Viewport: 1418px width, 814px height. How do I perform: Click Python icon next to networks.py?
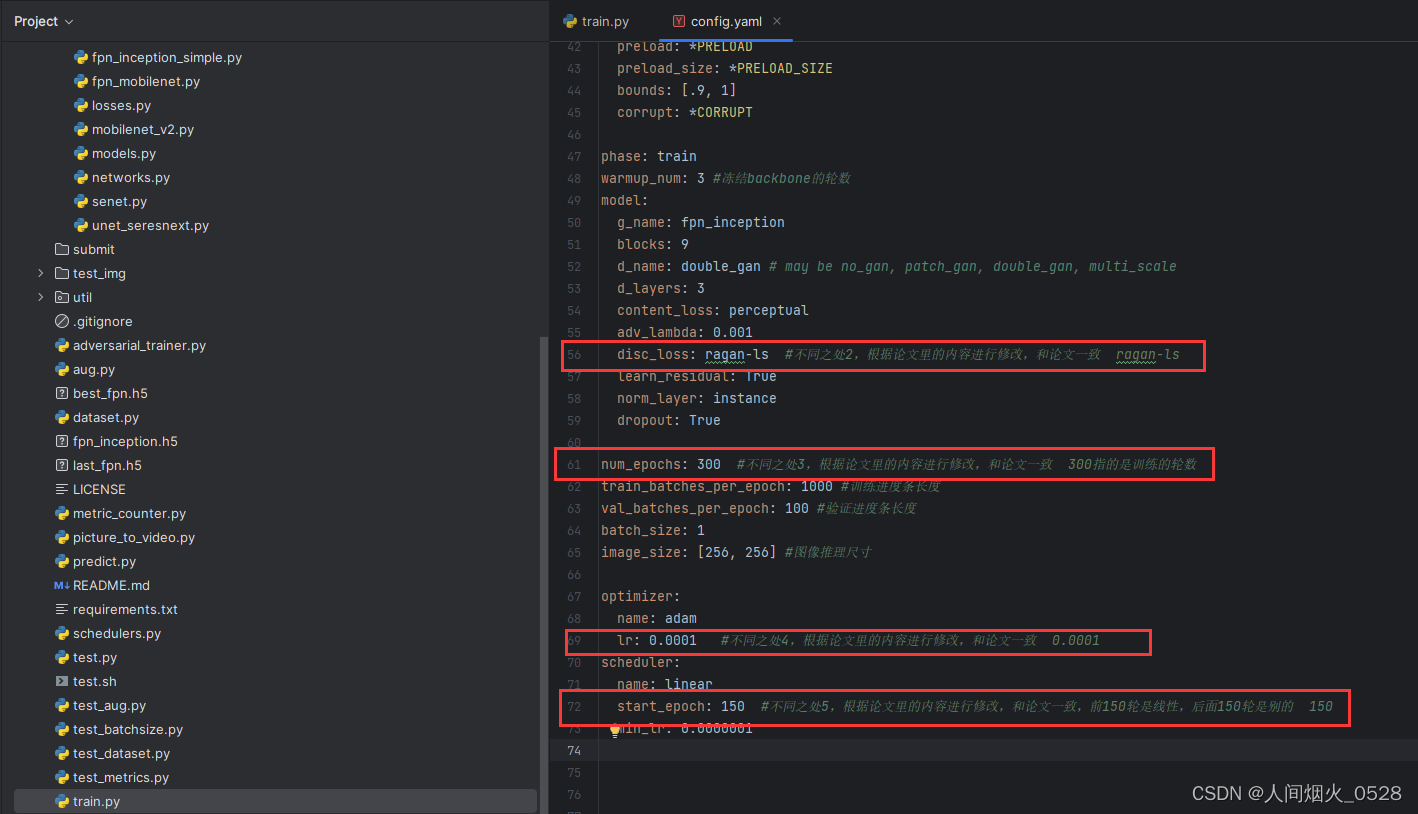point(81,177)
